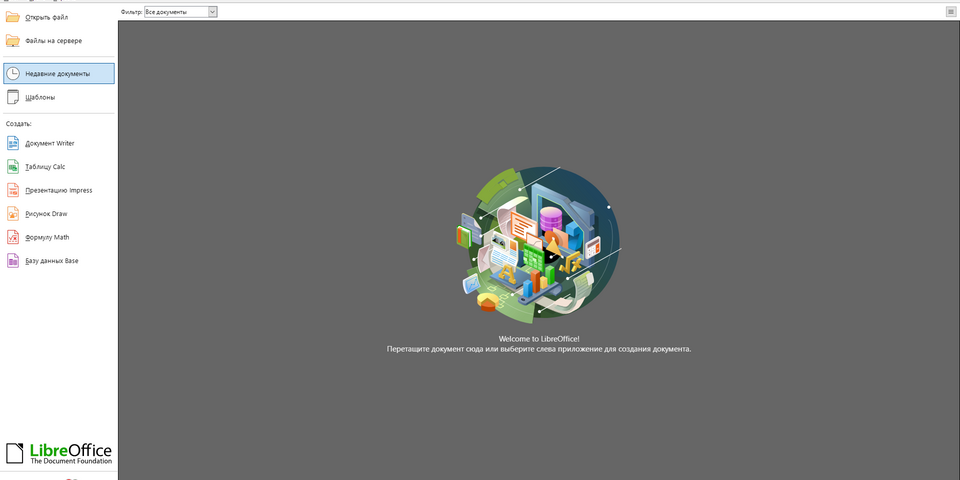Click the Draw drawing icon
This screenshot has height=480, width=960.
tap(13, 214)
